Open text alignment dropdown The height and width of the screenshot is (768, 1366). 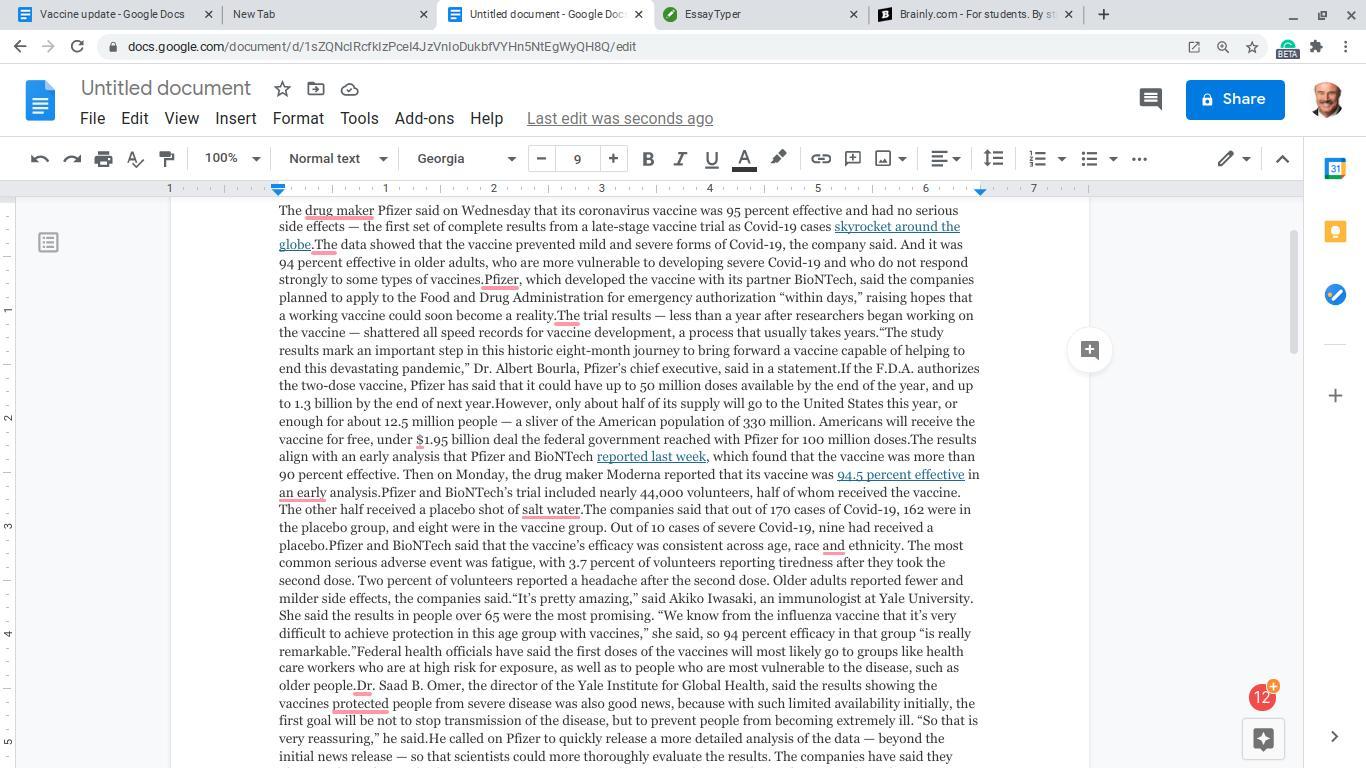[946, 159]
